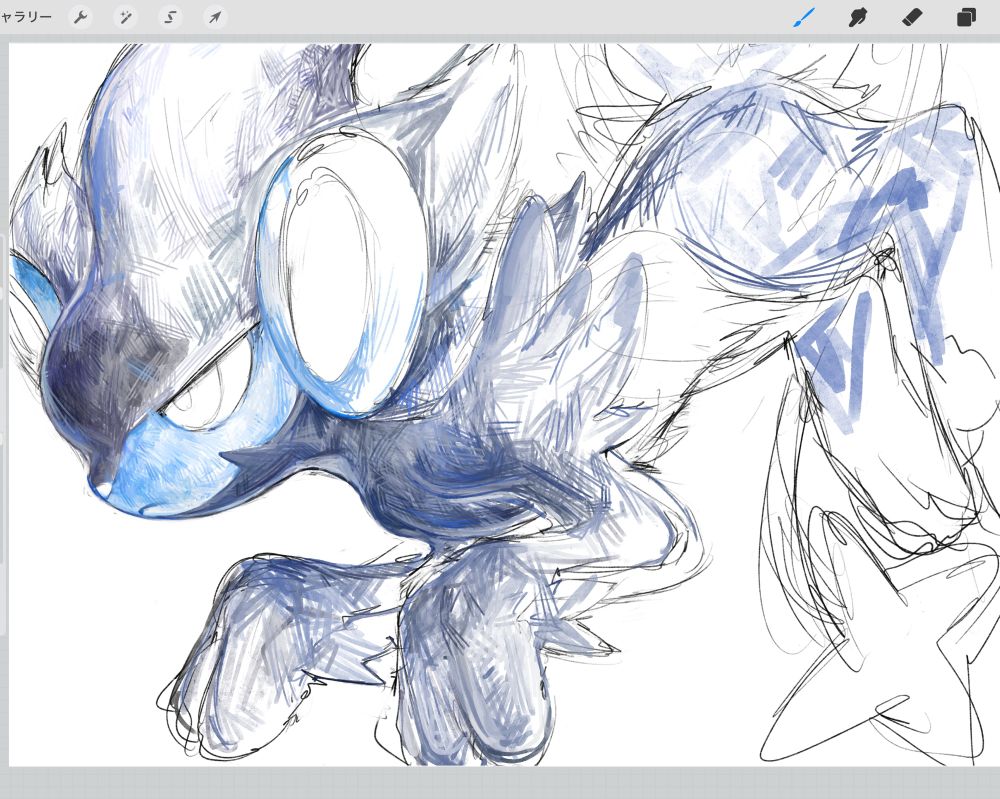This screenshot has height=799, width=1000.
Task: Tap the Smudge icon again to open smudge brushes
Action: (857, 16)
